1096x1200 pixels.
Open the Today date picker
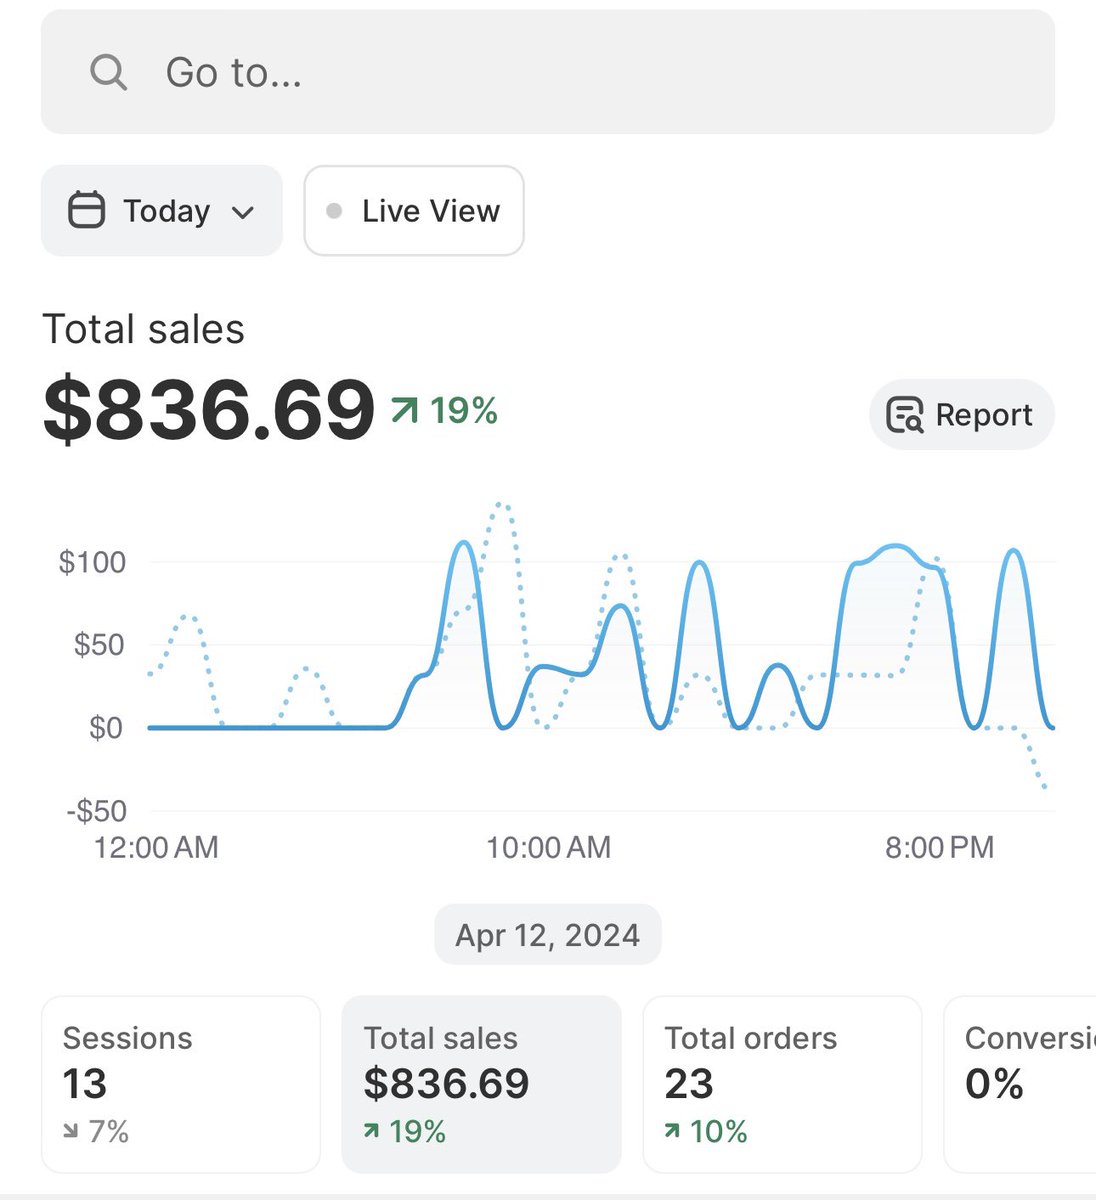pyautogui.click(x=161, y=210)
